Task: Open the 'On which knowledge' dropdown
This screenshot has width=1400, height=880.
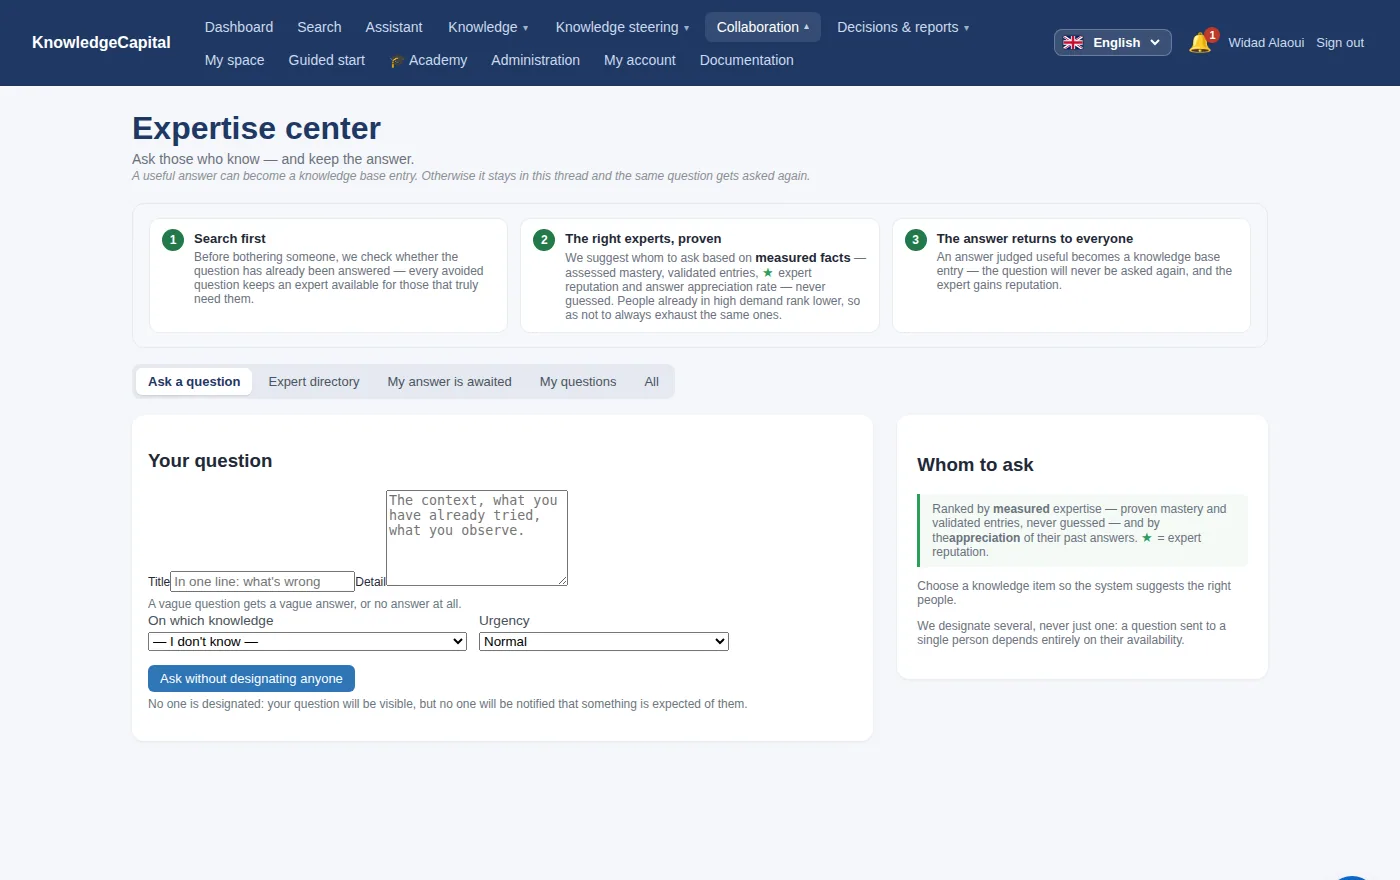Action: point(307,641)
